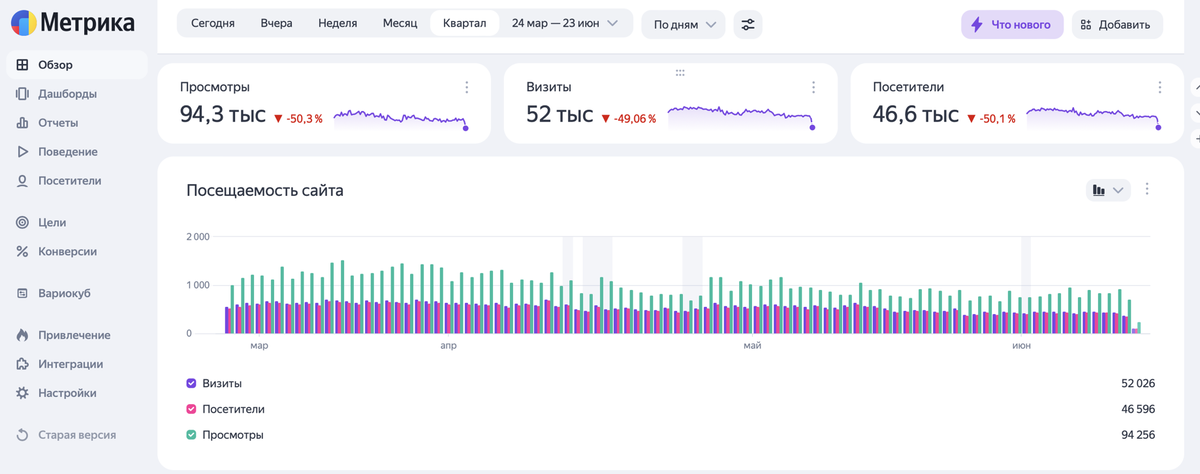The image size is (1200, 474).
Task: Open the По дням grouping dropdown
Action: (683, 24)
